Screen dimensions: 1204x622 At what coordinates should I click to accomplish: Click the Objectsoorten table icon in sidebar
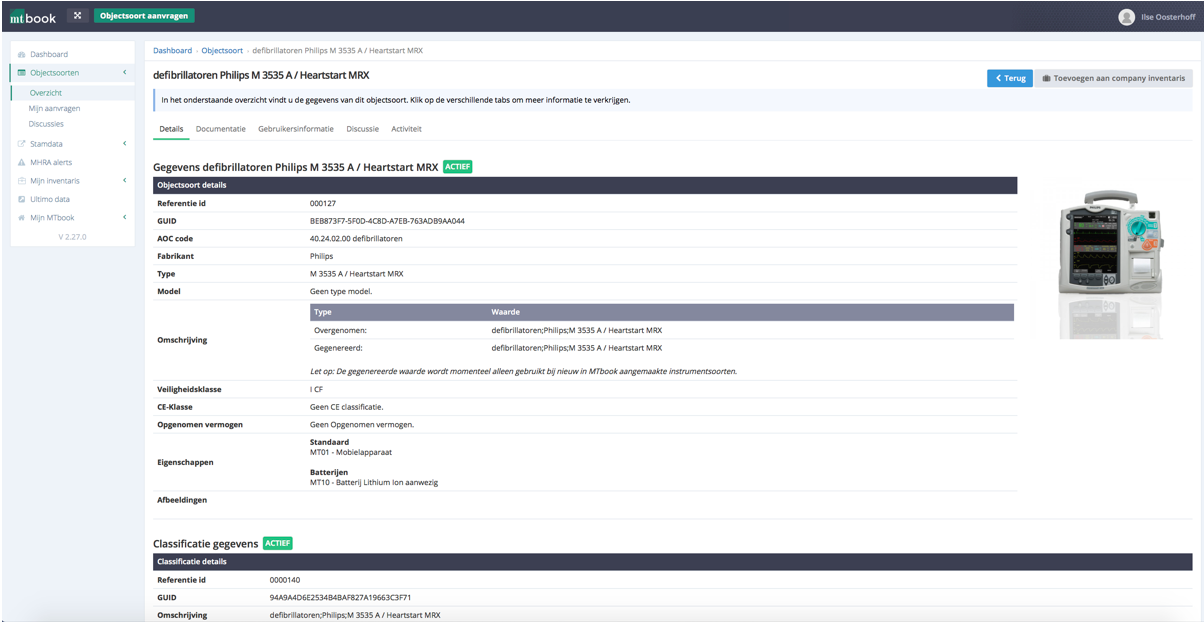[x=22, y=73]
